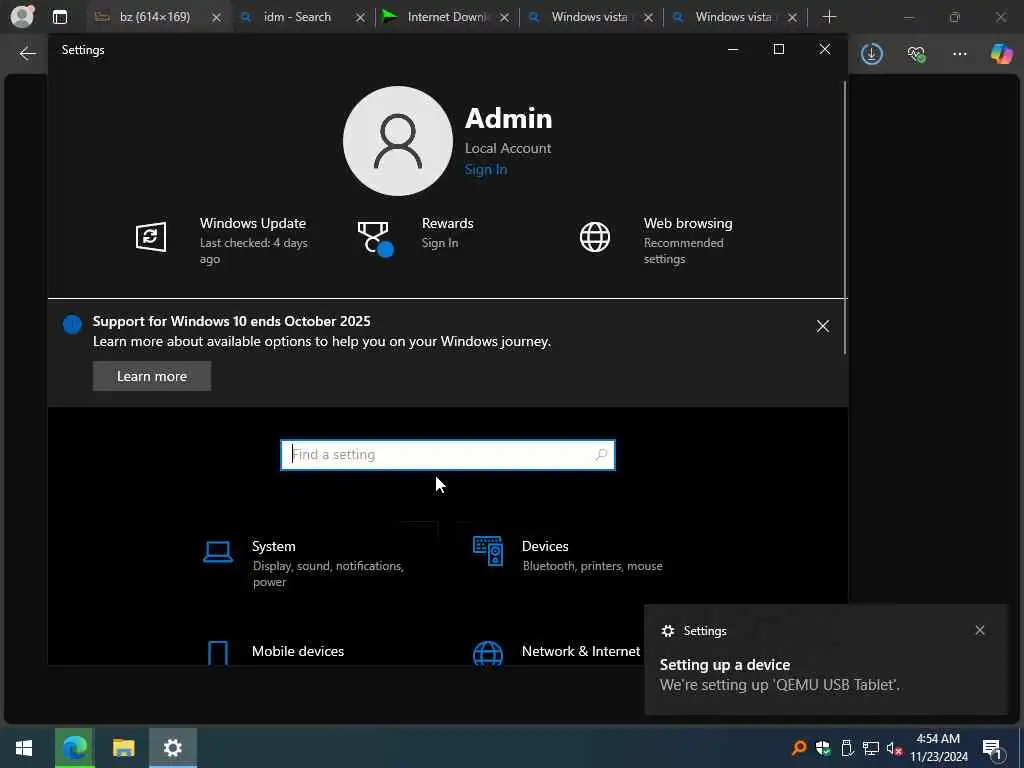Click the Settings gear on the taskbar
This screenshot has height=768, width=1024.
(x=172, y=748)
